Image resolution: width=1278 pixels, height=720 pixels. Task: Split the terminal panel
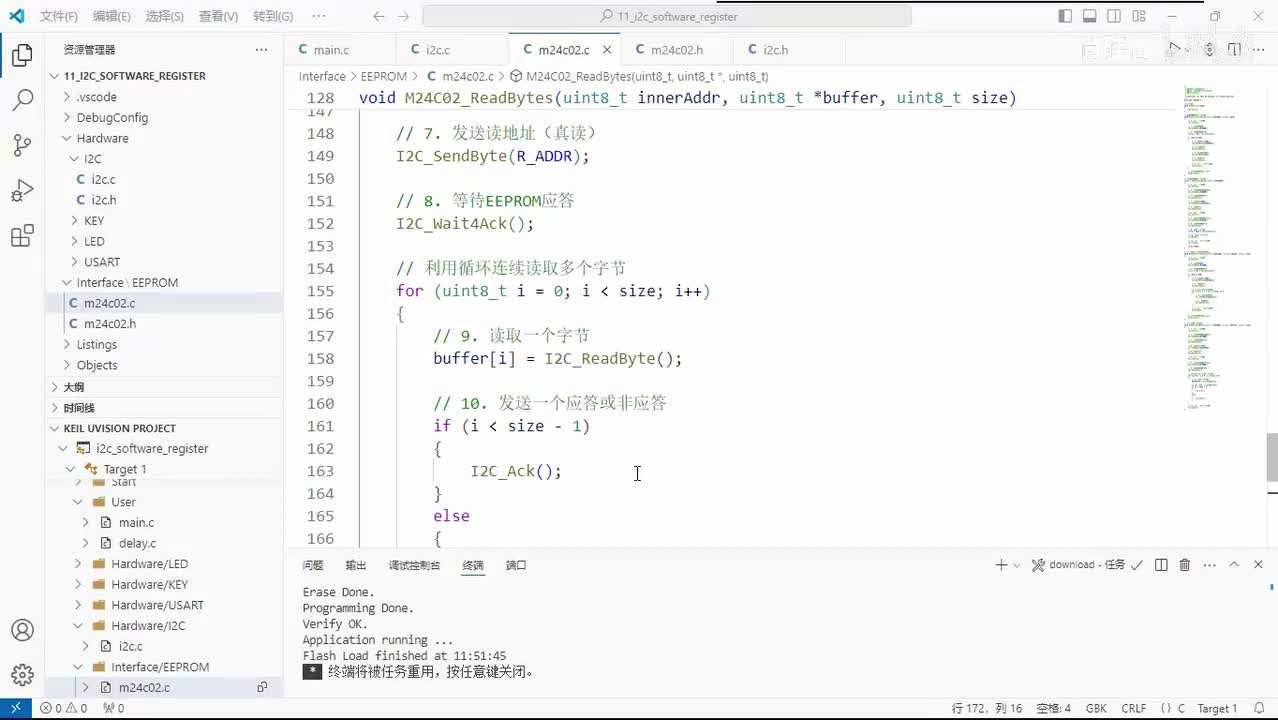click(1161, 565)
